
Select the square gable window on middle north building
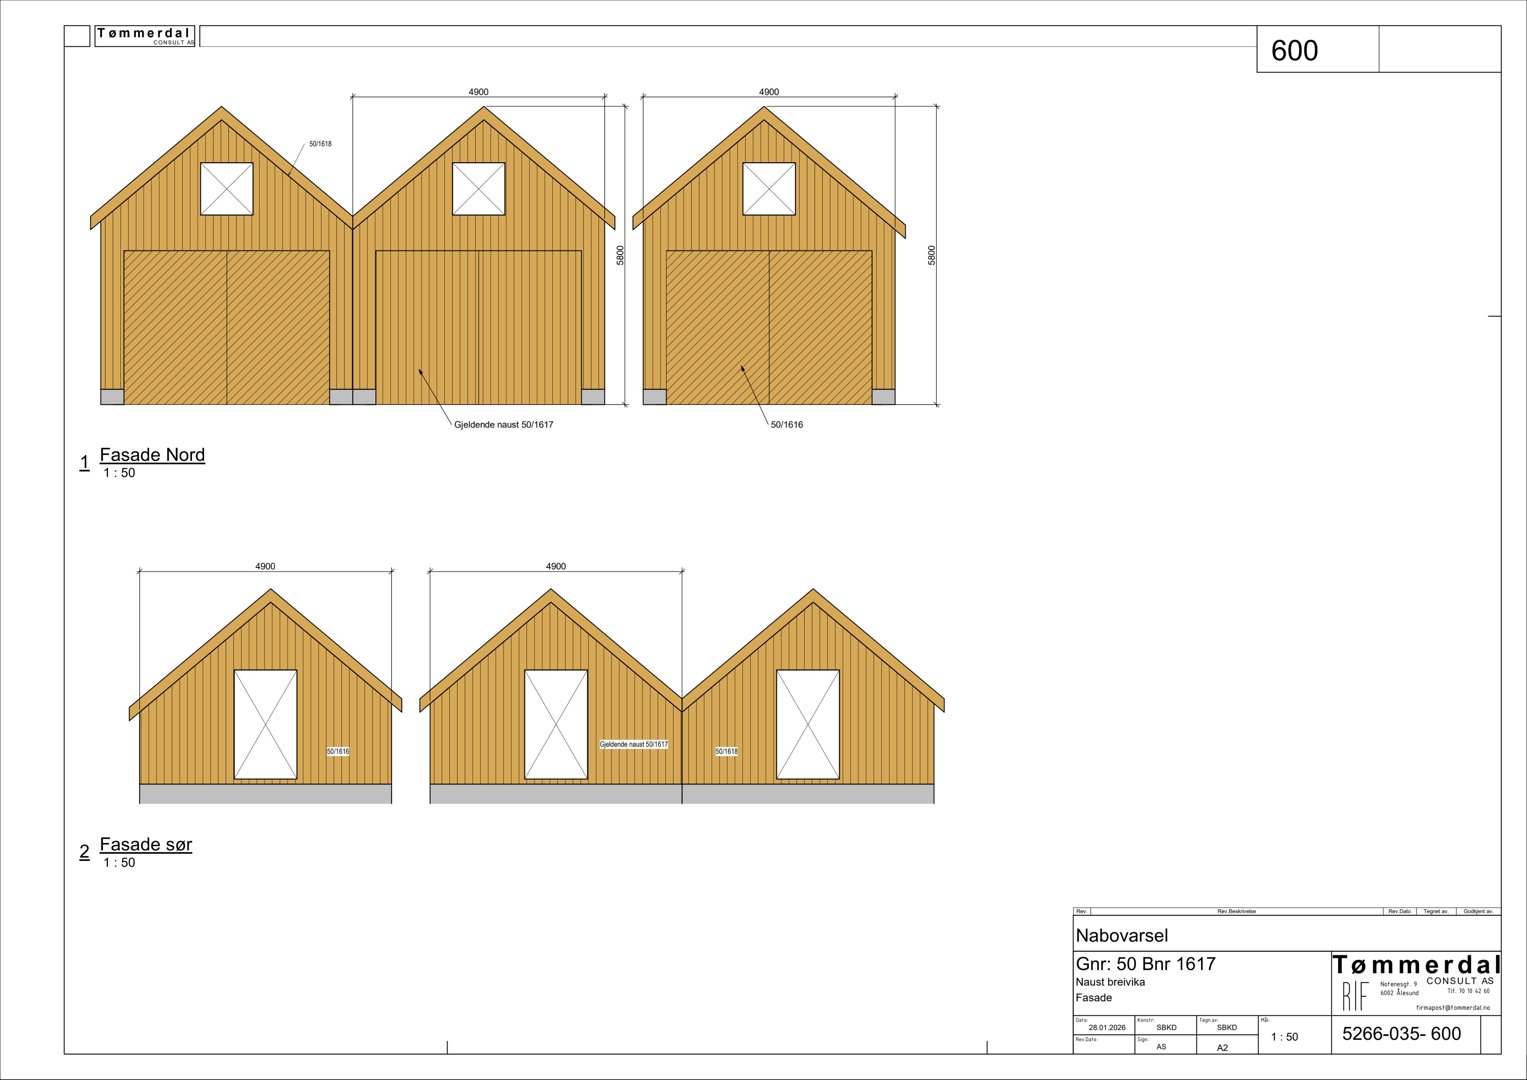(479, 189)
